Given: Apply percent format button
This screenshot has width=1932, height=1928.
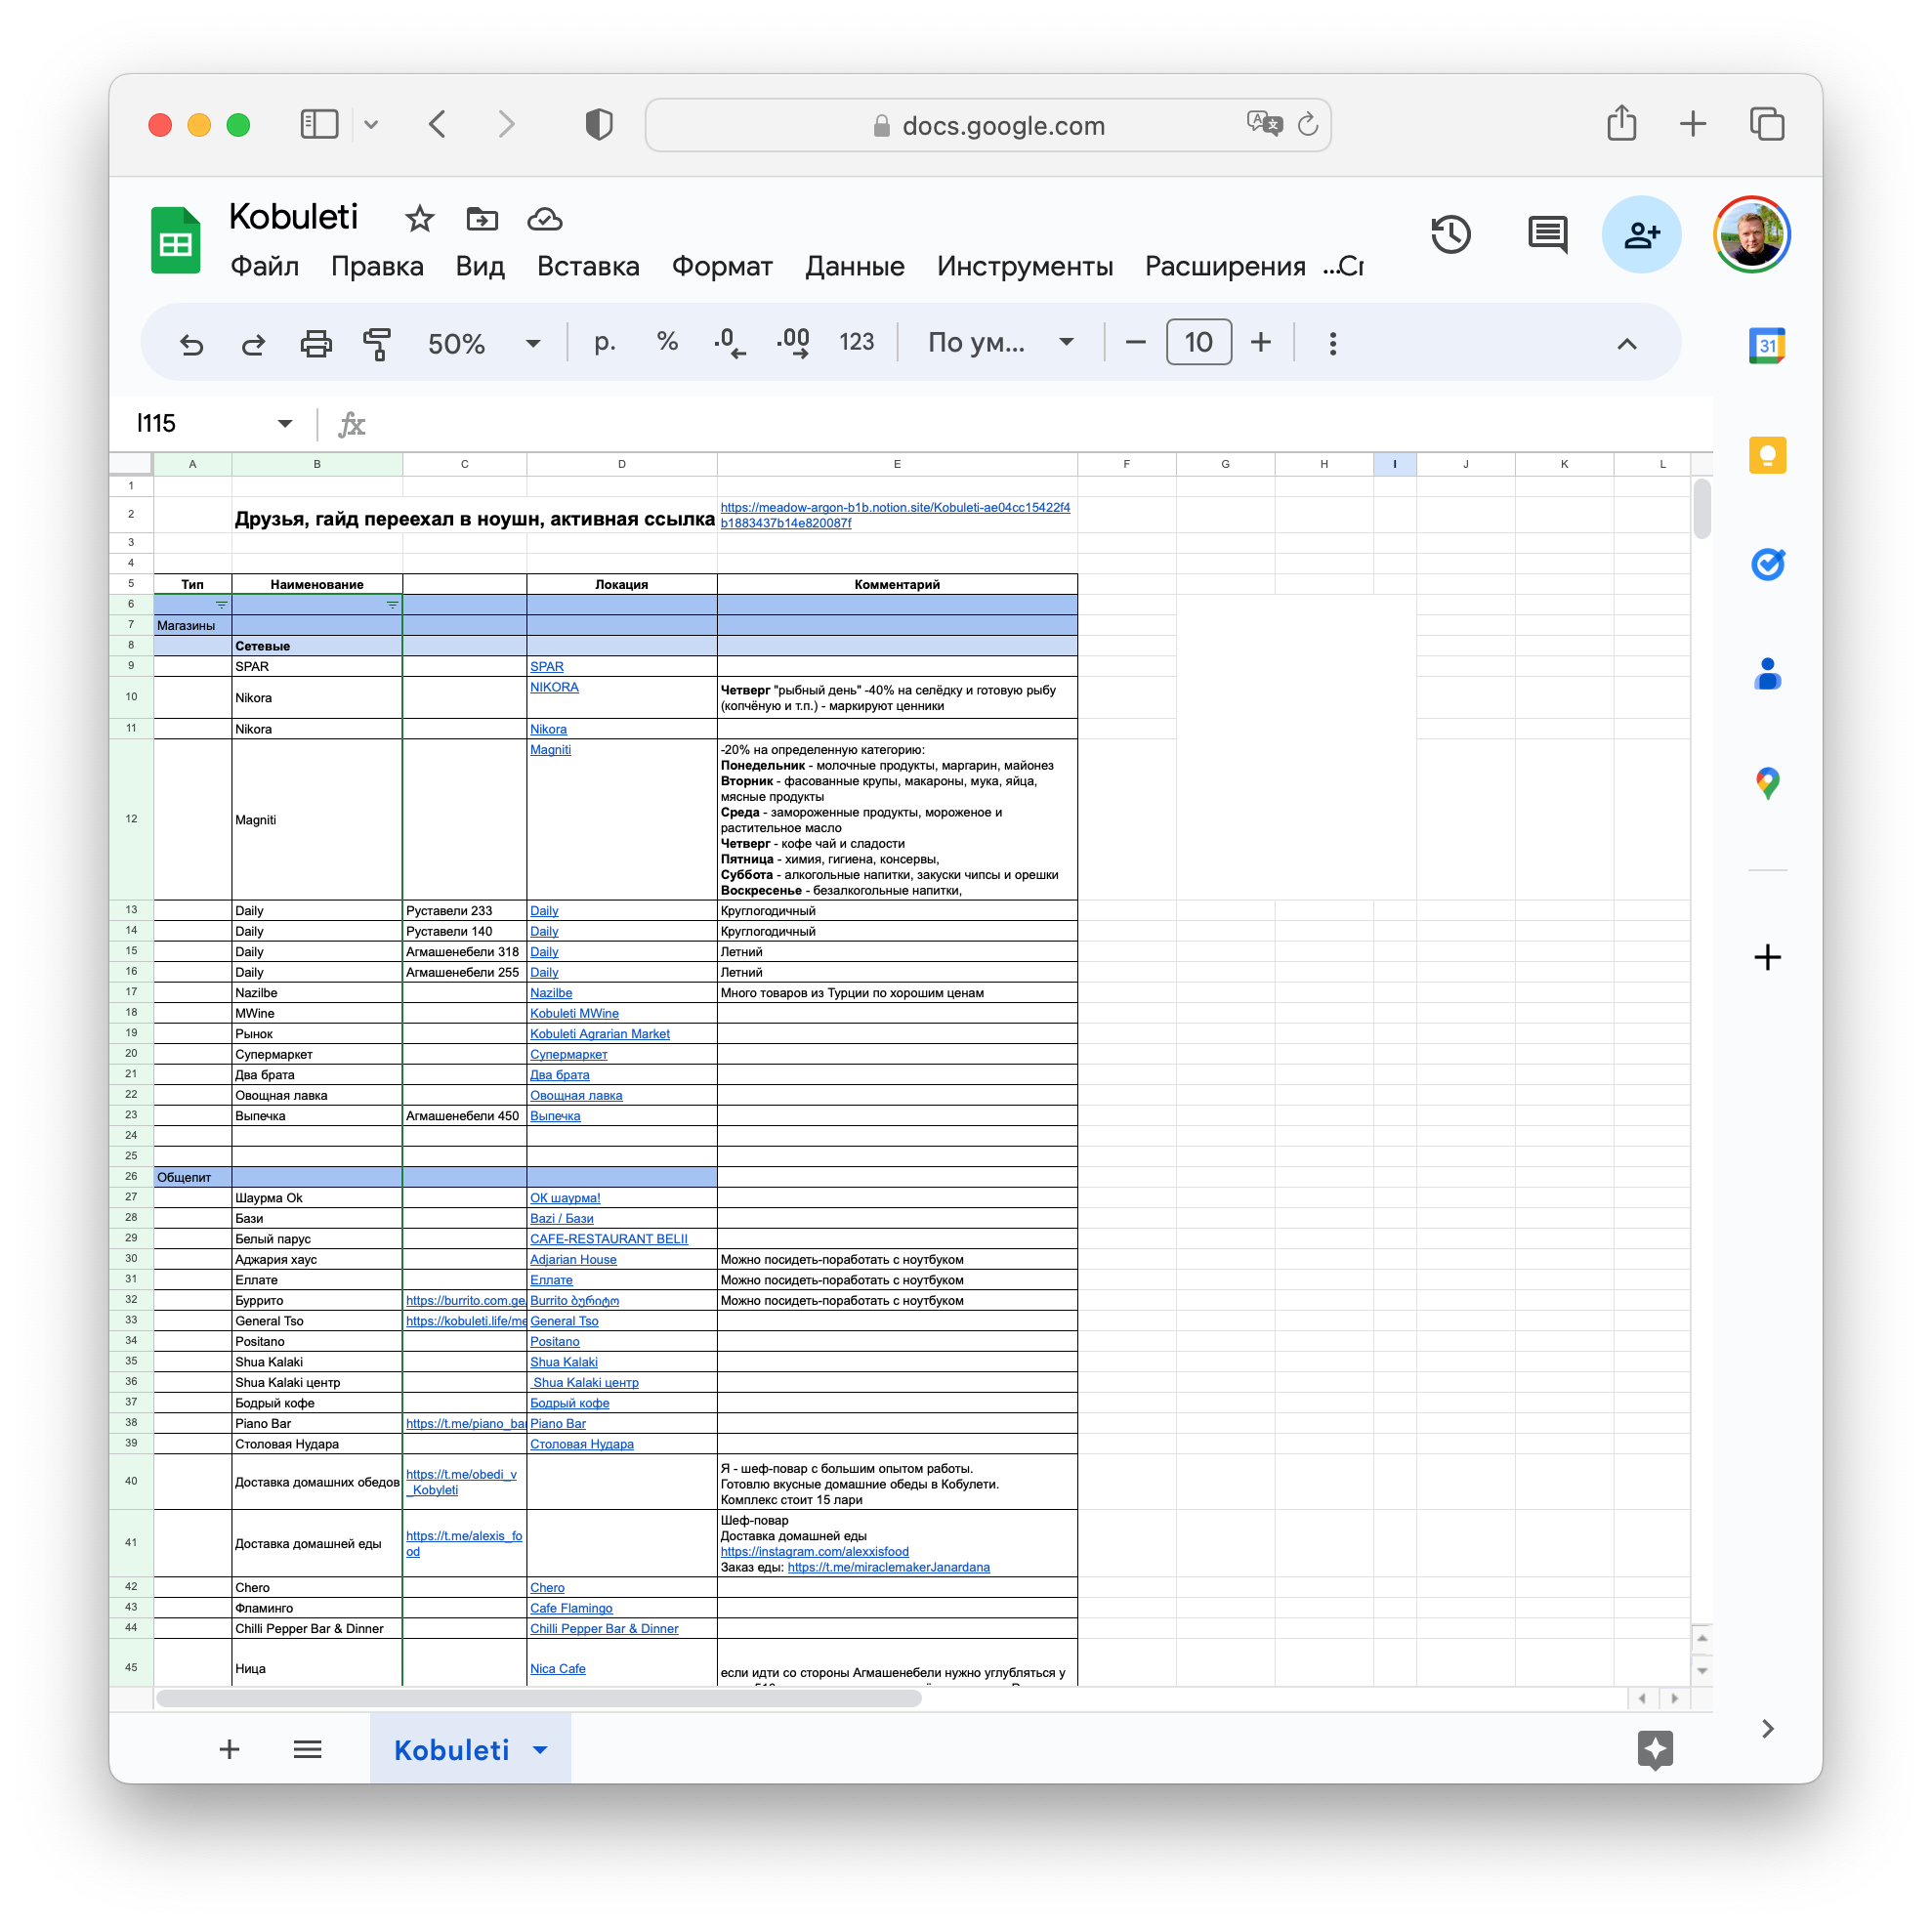Looking at the screenshot, I should (x=667, y=342).
